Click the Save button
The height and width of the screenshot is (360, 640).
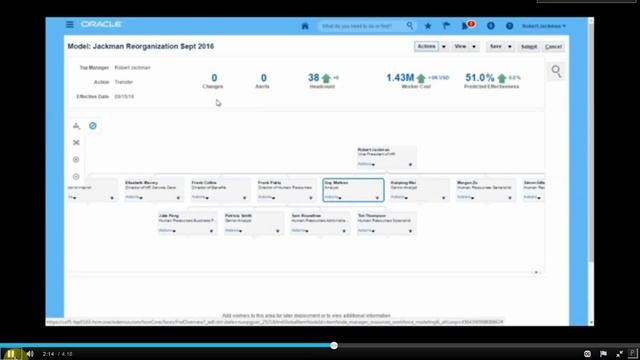pos(496,47)
